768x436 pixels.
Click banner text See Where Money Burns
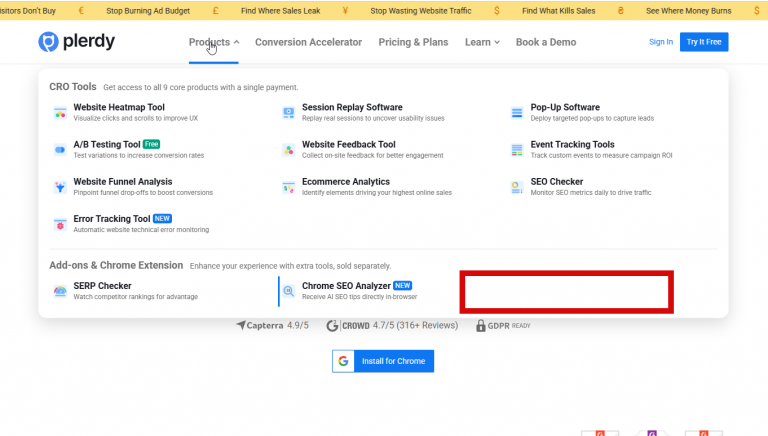tap(689, 11)
